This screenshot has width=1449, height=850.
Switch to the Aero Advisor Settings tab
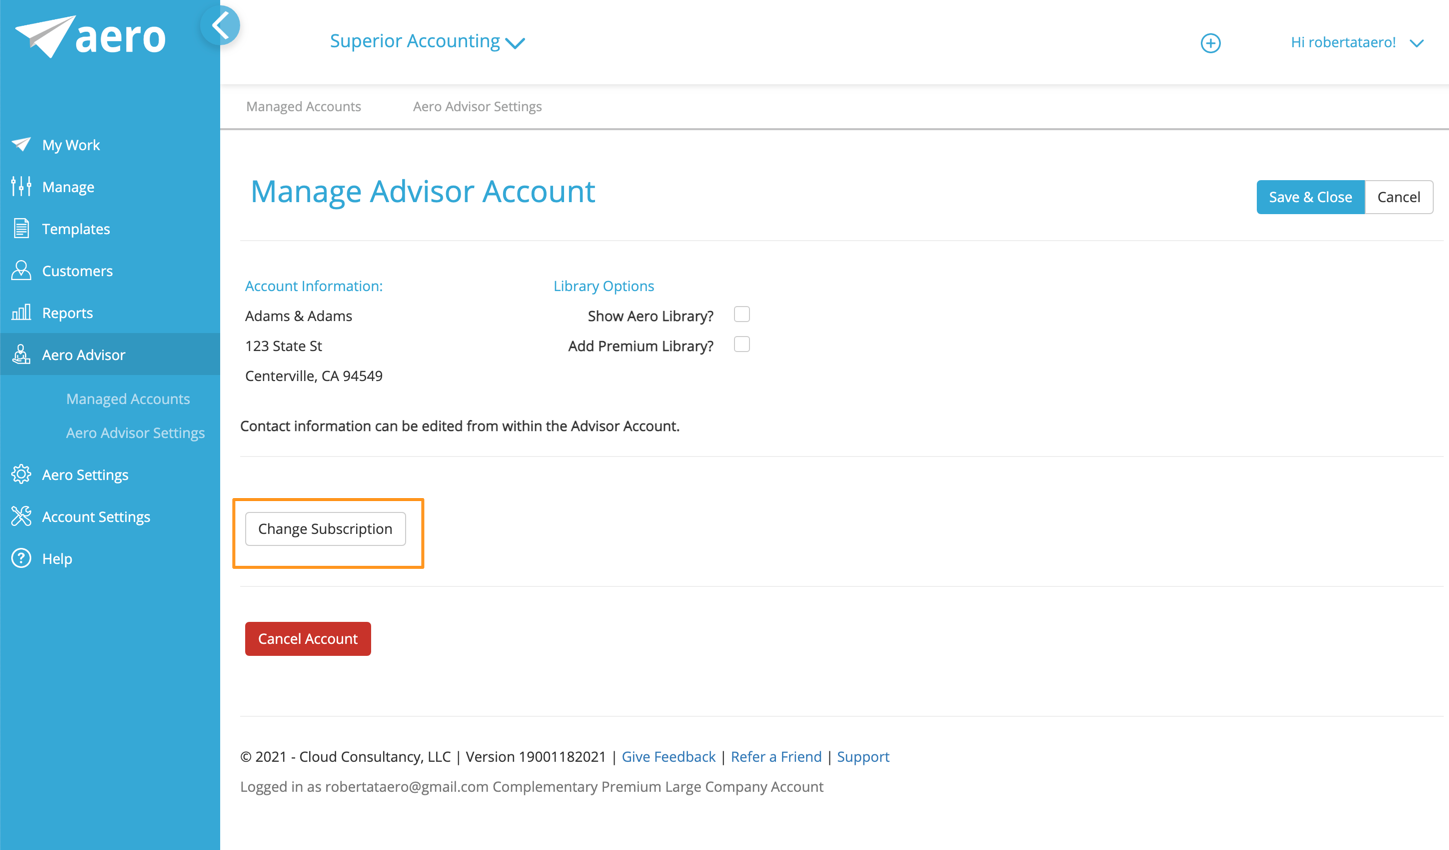point(477,106)
